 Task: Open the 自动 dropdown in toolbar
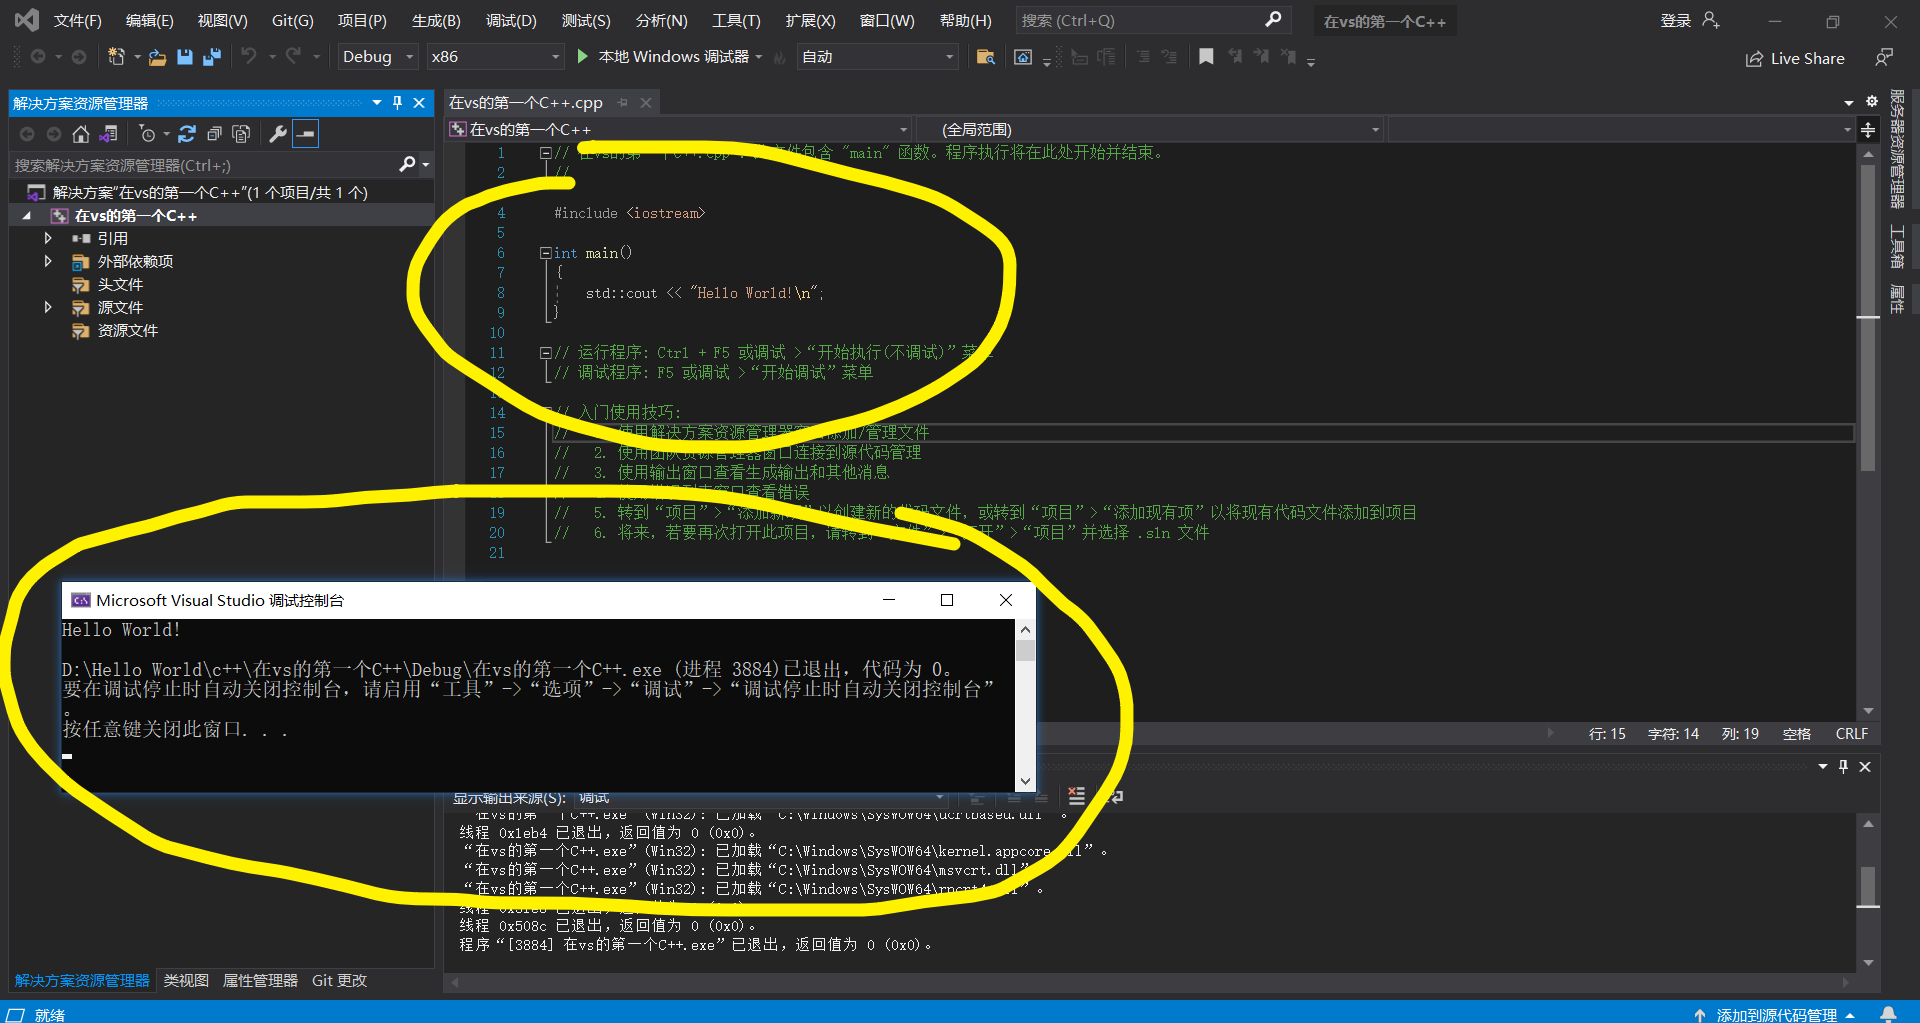click(879, 57)
